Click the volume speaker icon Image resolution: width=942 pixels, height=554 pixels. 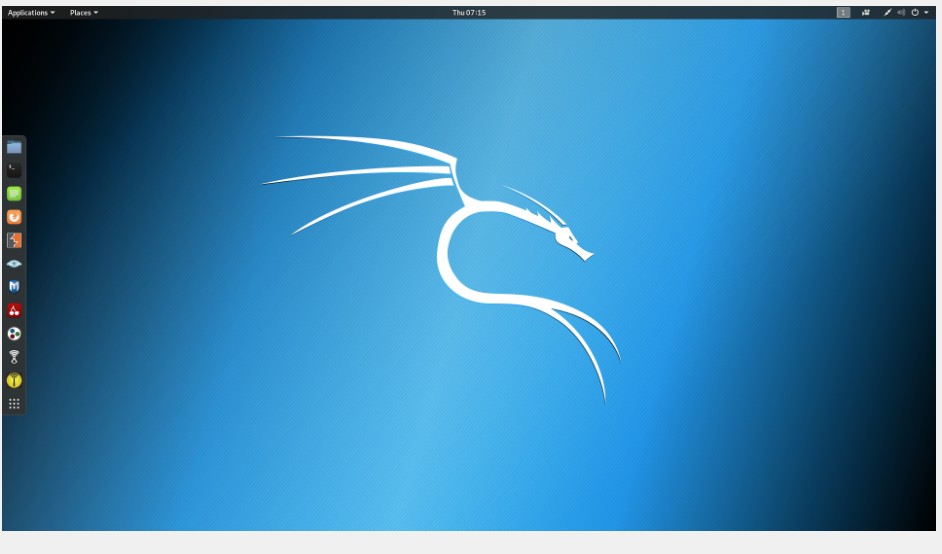[x=901, y=13]
